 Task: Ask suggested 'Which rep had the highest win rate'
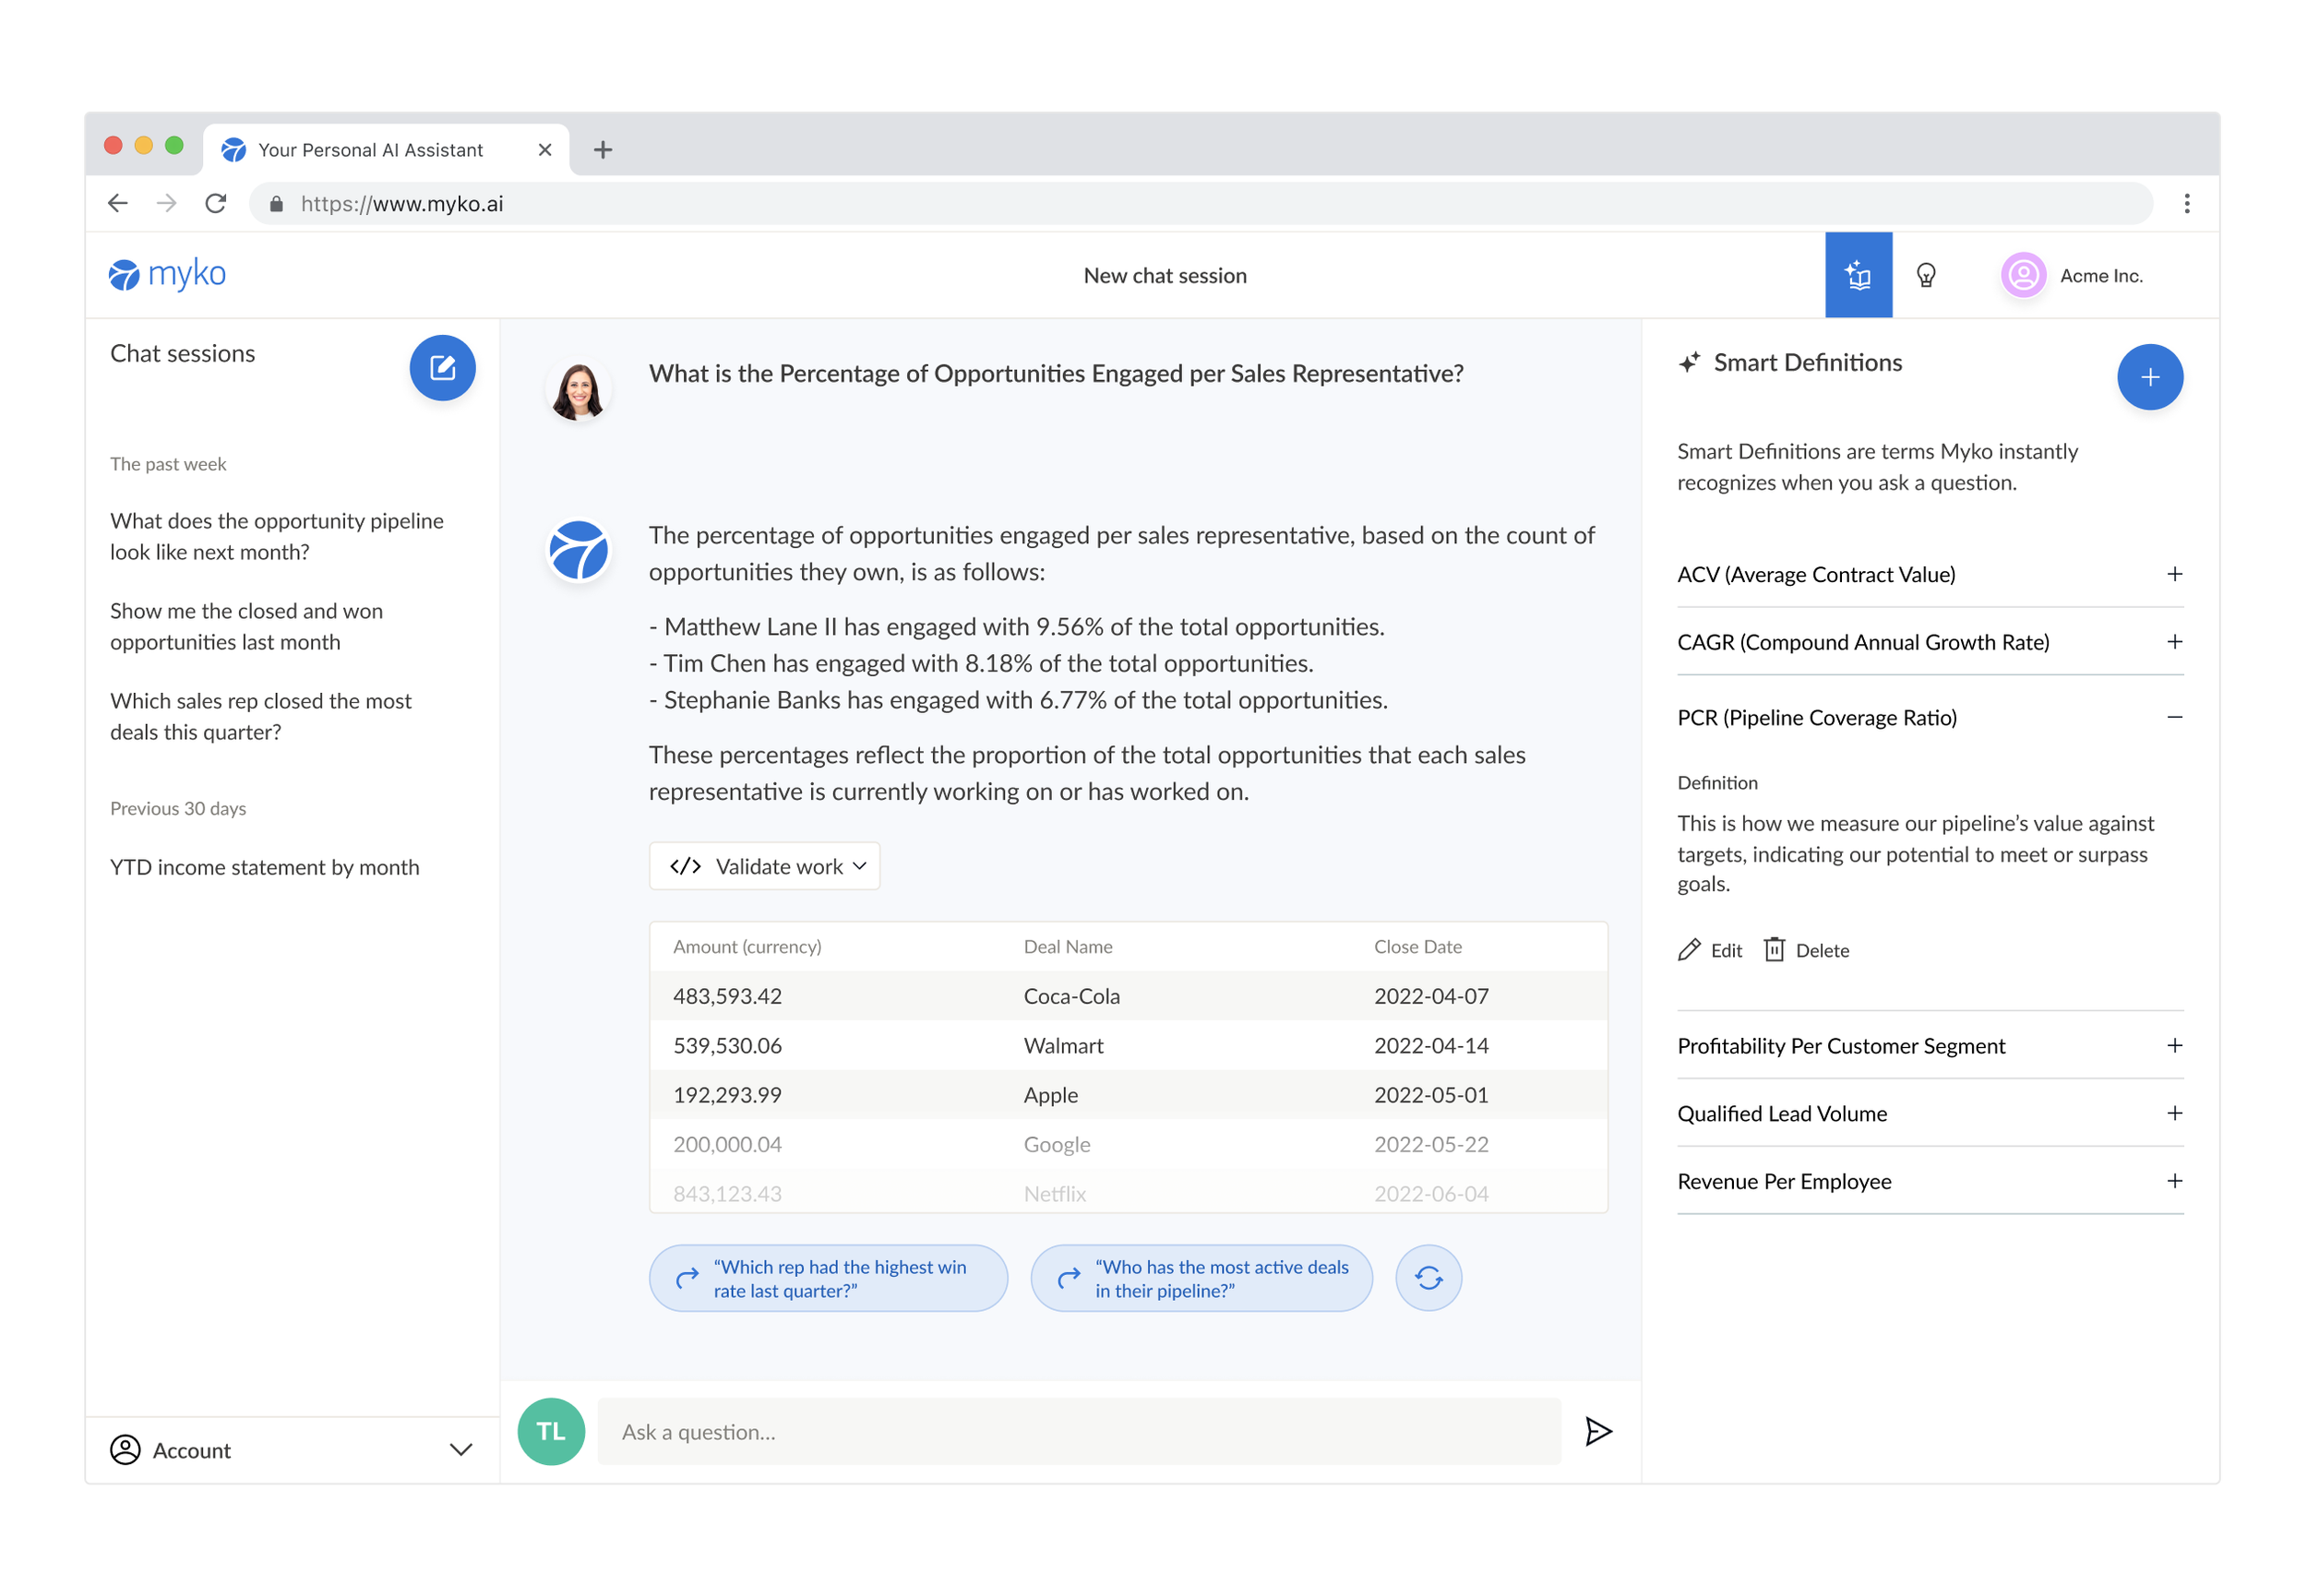point(828,1278)
